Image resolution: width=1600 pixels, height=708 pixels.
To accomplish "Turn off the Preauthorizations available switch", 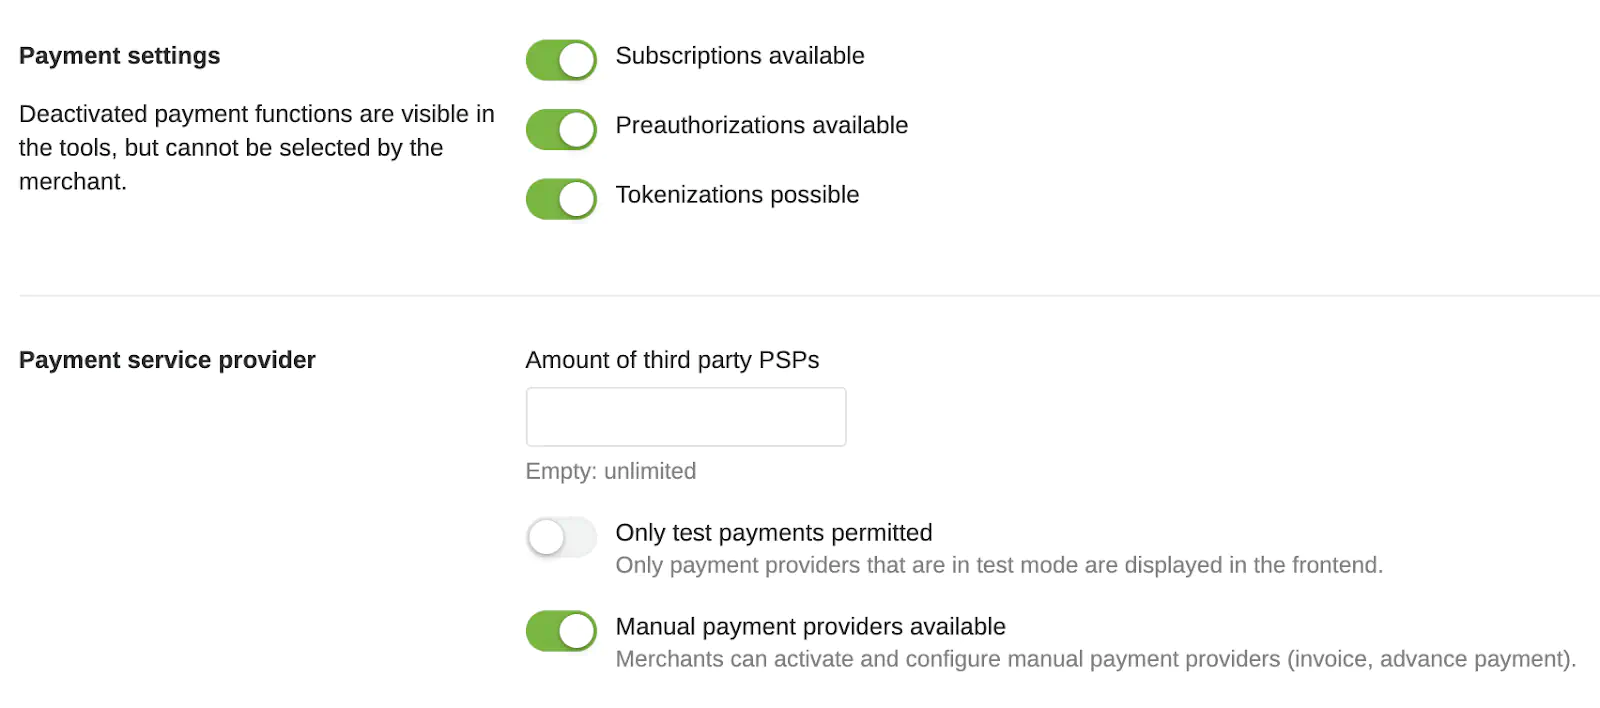I will (561, 130).
